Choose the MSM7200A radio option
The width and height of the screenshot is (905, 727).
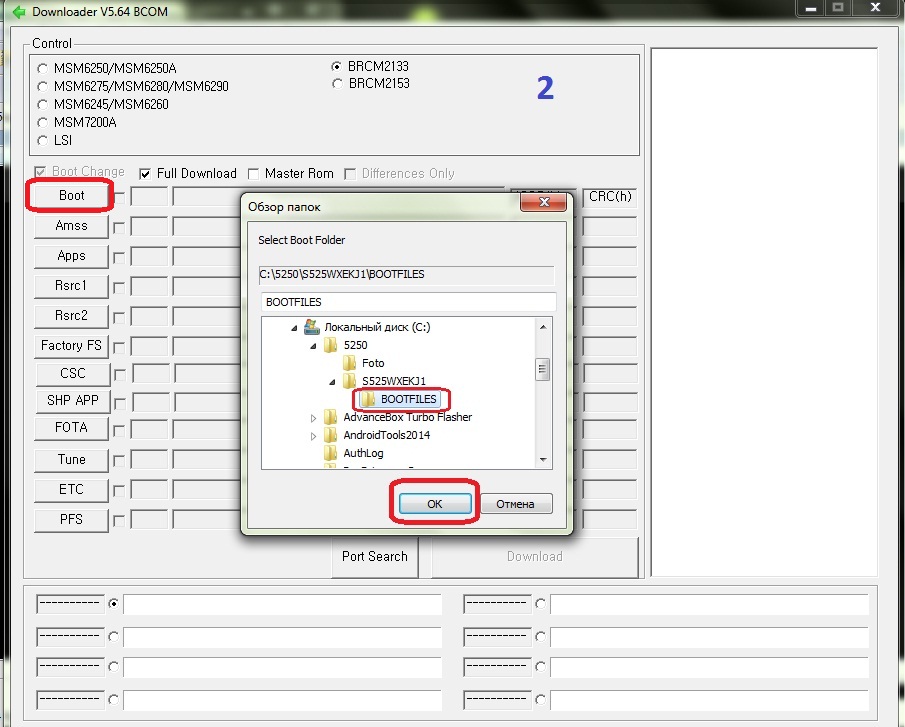tap(42, 122)
